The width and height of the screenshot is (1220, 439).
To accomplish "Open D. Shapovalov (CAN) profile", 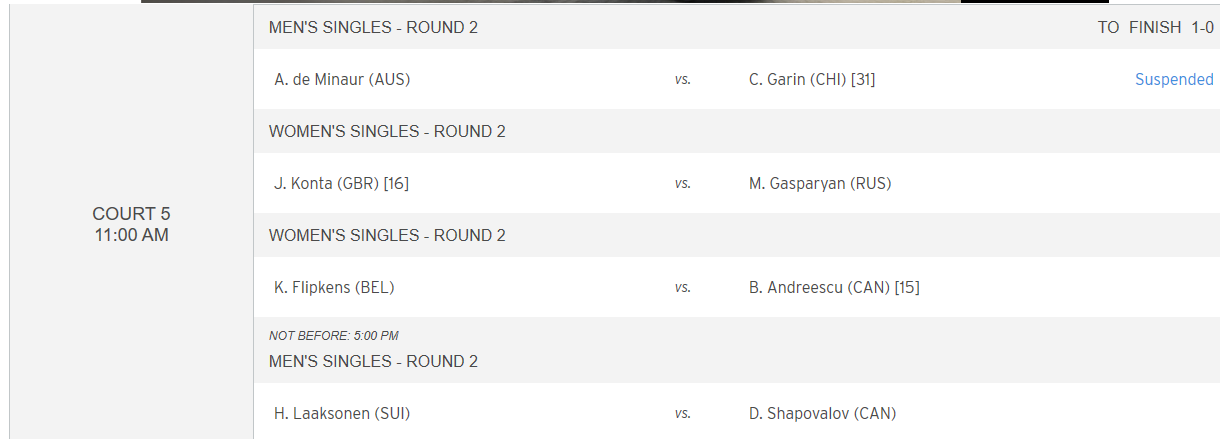I will click(822, 414).
